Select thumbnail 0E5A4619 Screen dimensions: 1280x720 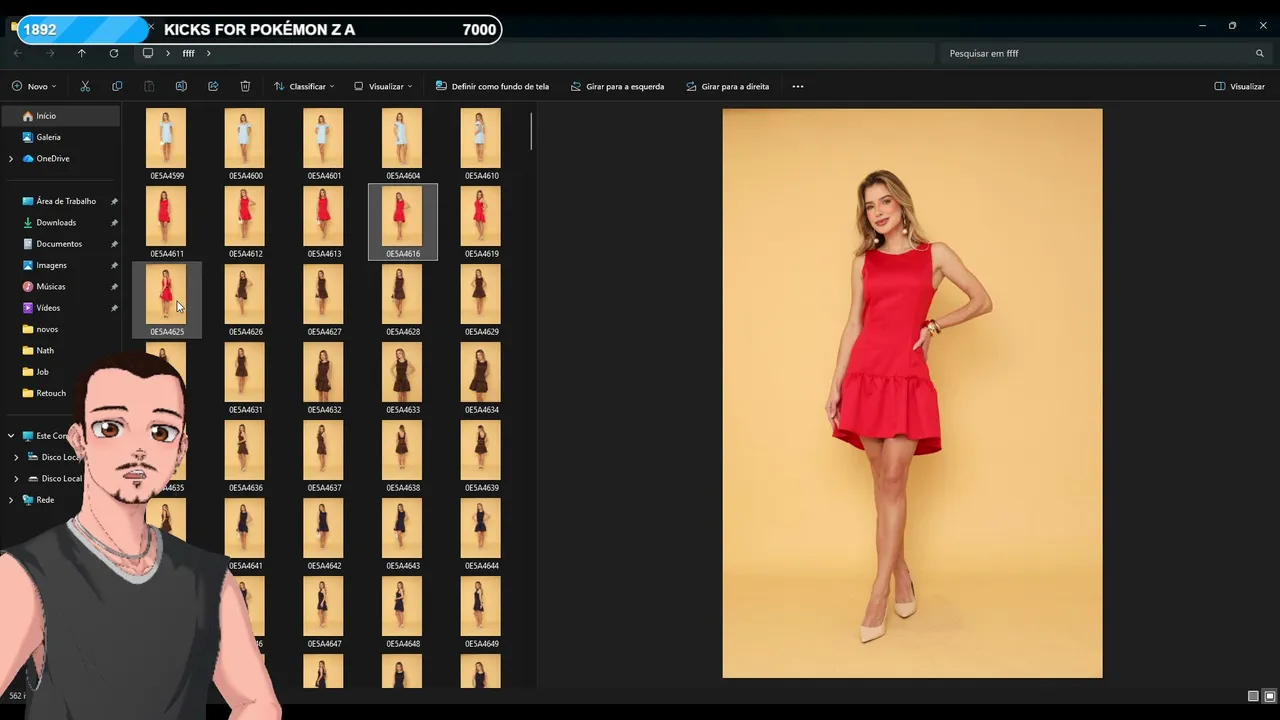tap(481, 222)
